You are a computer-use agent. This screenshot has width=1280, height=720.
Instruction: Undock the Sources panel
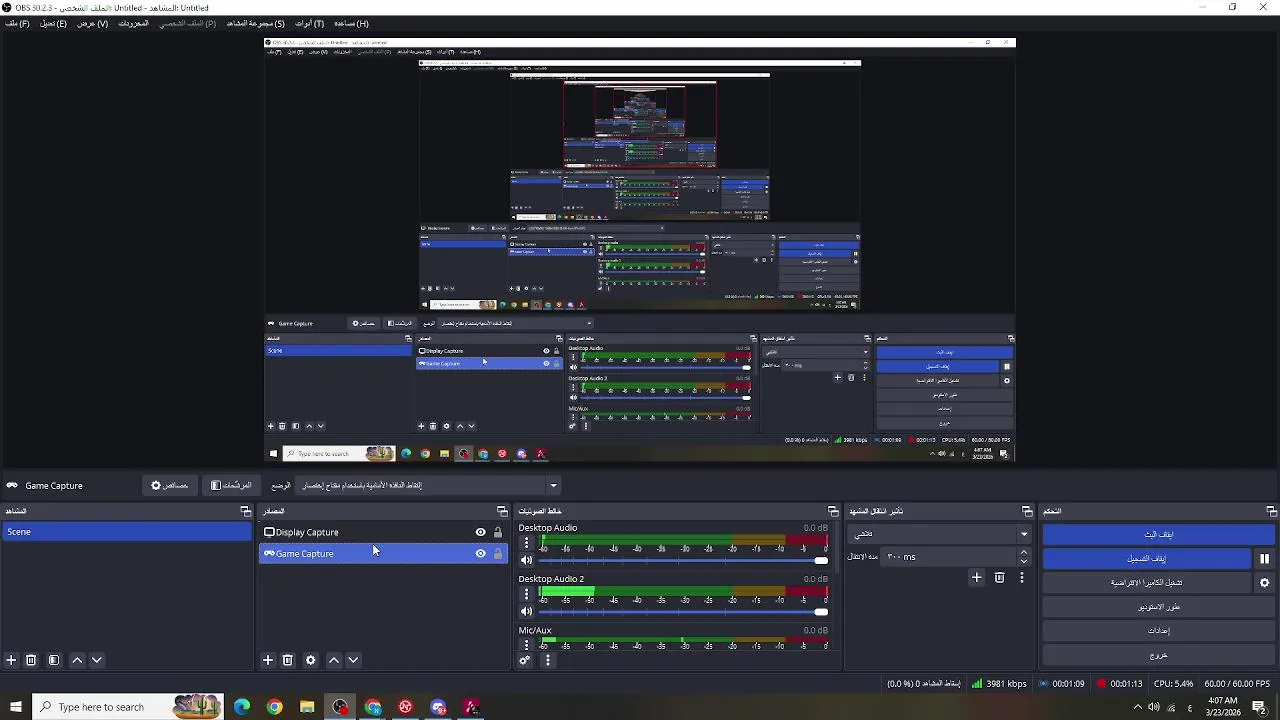click(x=502, y=511)
